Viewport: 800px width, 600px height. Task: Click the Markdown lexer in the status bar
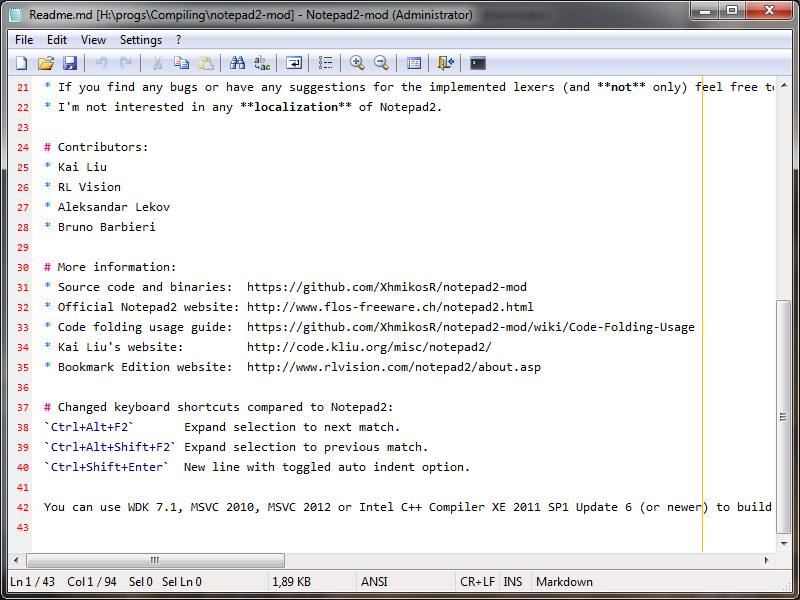coord(564,581)
